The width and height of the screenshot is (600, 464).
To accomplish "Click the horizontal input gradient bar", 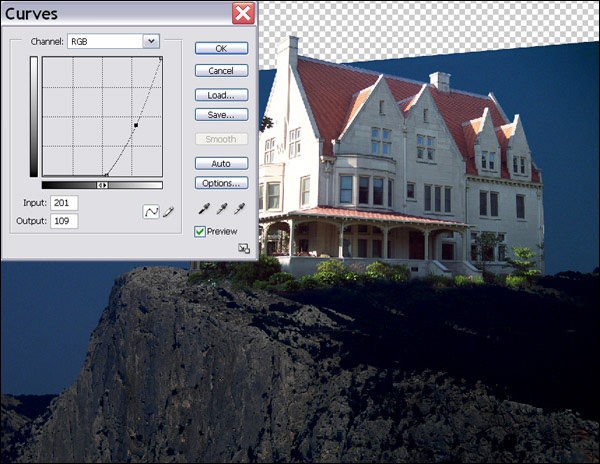I will 102,185.
